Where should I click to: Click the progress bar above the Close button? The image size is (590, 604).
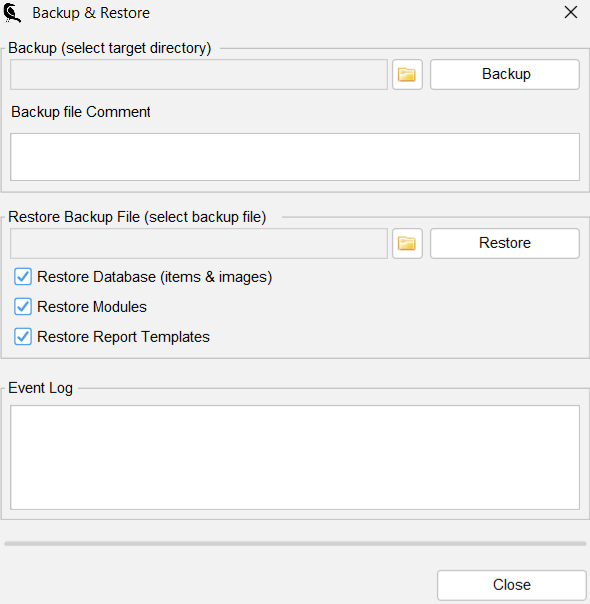pyautogui.click(x=295, y=544)
